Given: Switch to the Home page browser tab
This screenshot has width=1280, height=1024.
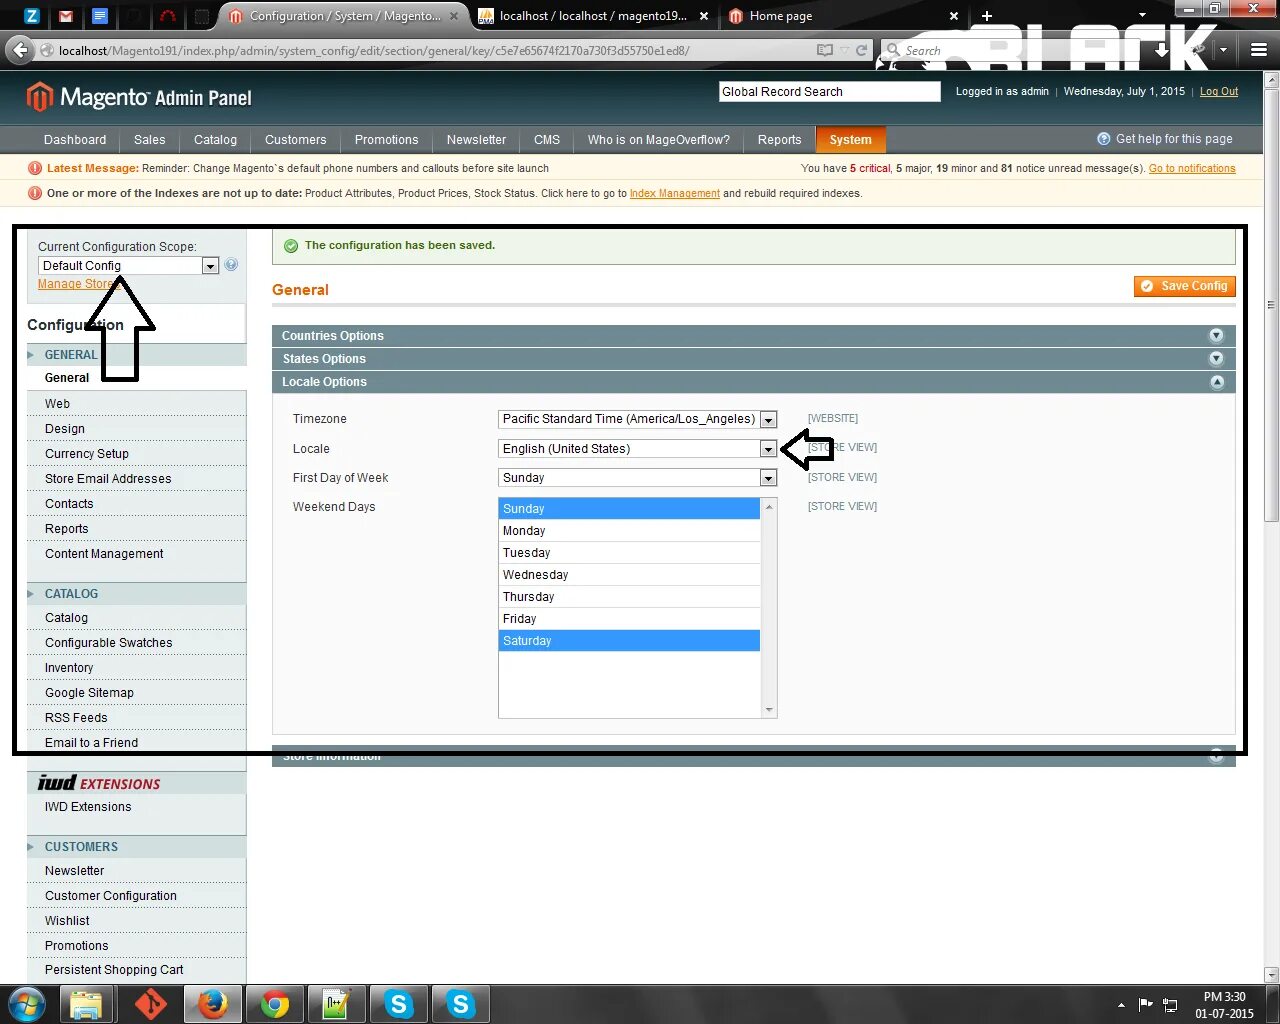Looking at the screenshot, I should (845, 16).
